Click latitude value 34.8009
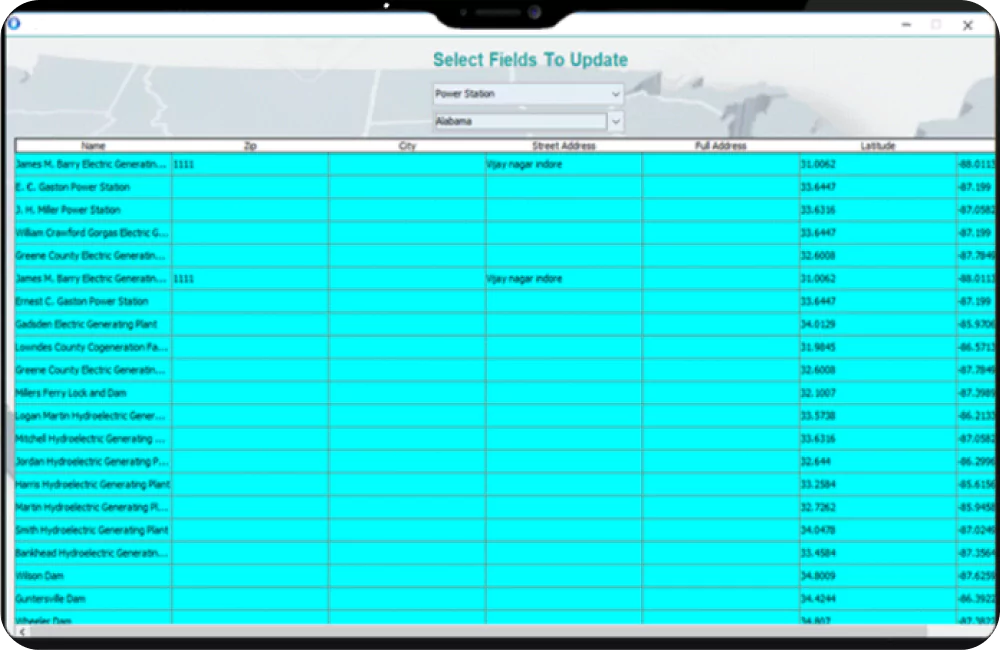 coord(818,576)
